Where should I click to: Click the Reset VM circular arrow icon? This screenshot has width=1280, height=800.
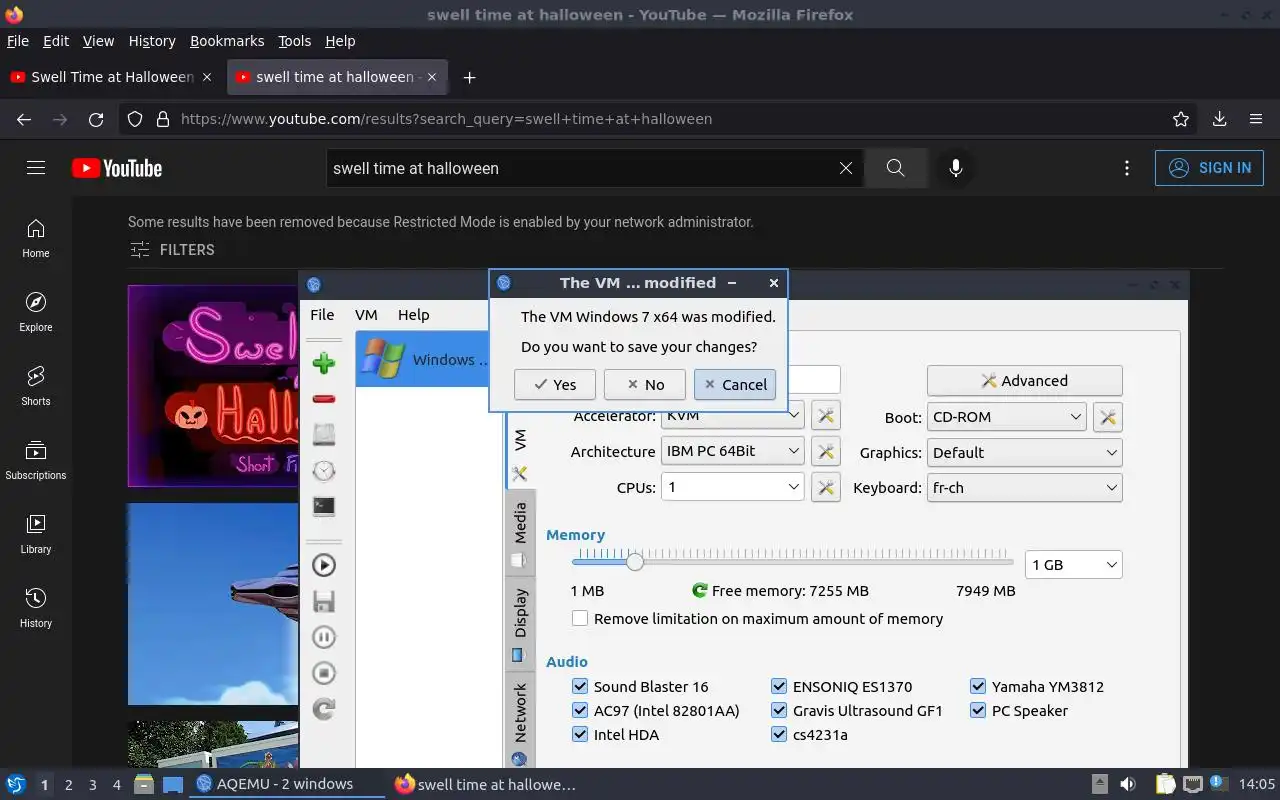point(323,709)
